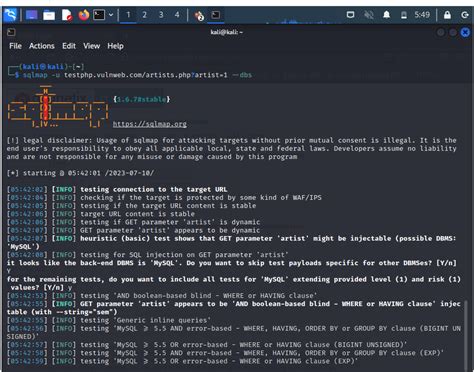Open terminal emulator launcher in panel
Screen dimensions: 474x372
pyautogui.click(x=99, y=15)
